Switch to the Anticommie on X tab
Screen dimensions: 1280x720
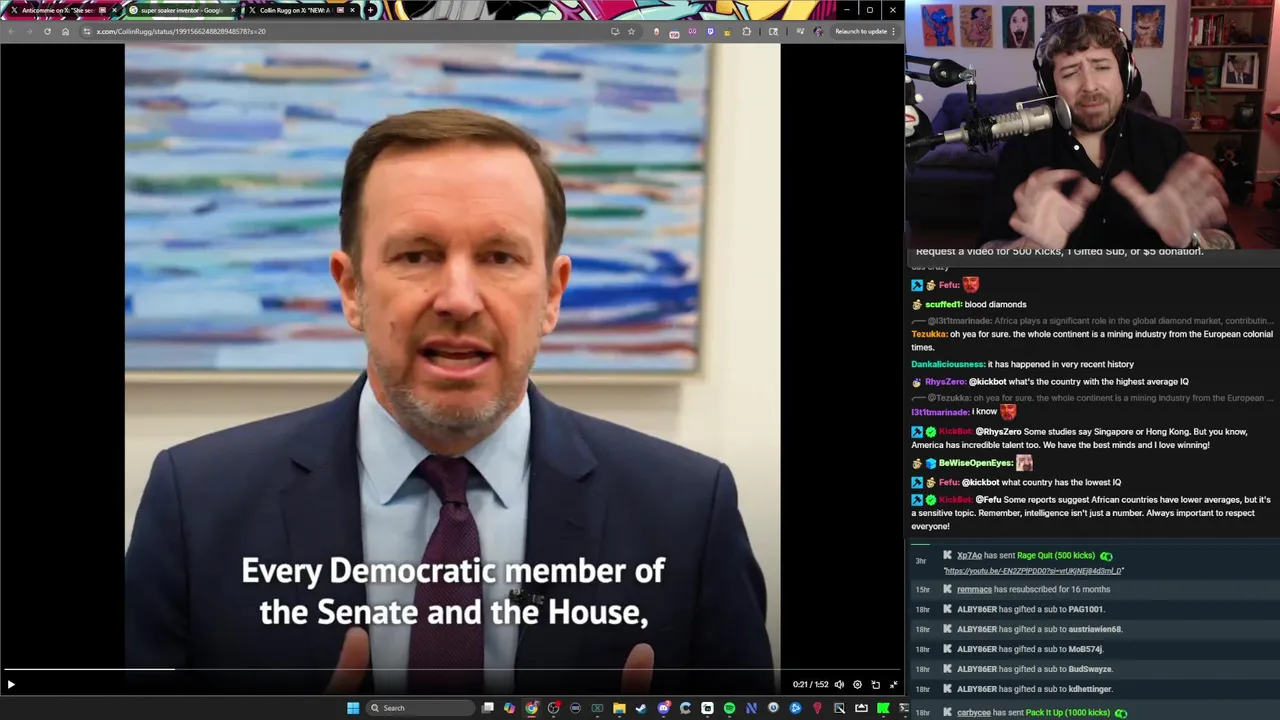[x=60, y=10]
